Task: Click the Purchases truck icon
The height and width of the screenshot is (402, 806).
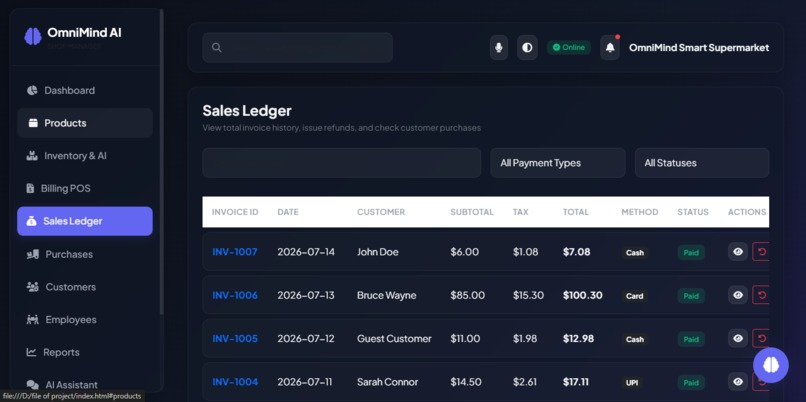Action: 32,254
